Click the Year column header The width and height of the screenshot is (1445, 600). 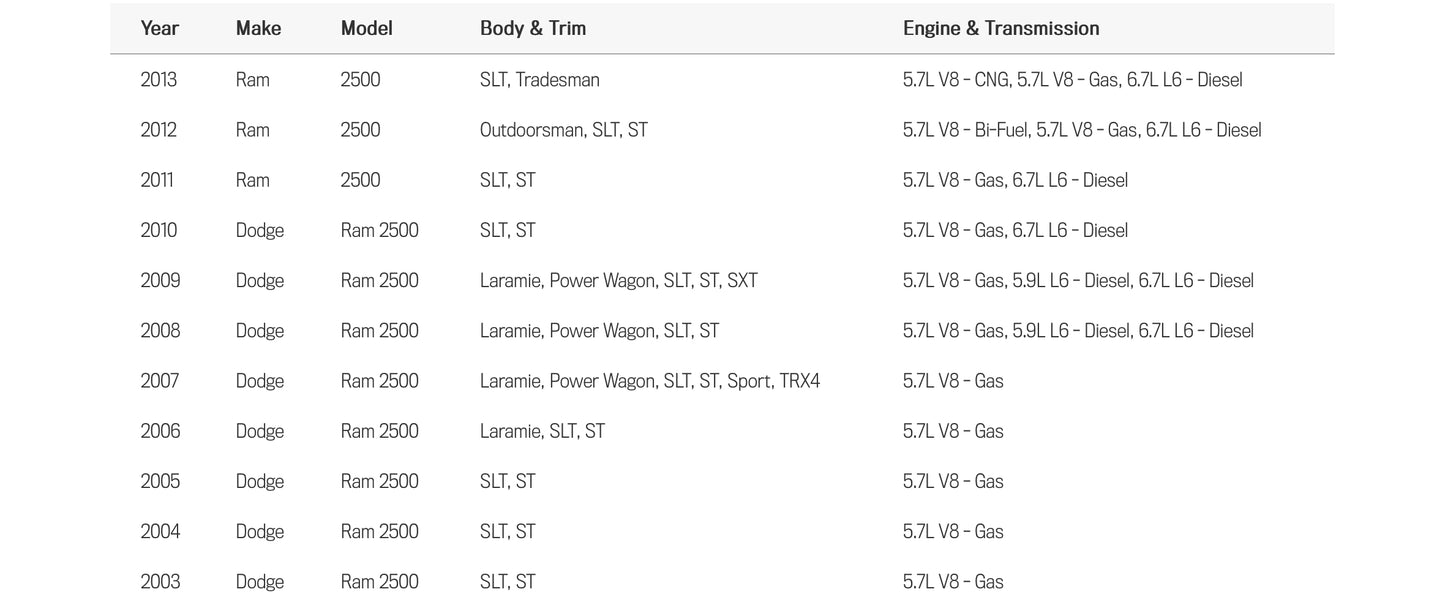tap(160, 29)
